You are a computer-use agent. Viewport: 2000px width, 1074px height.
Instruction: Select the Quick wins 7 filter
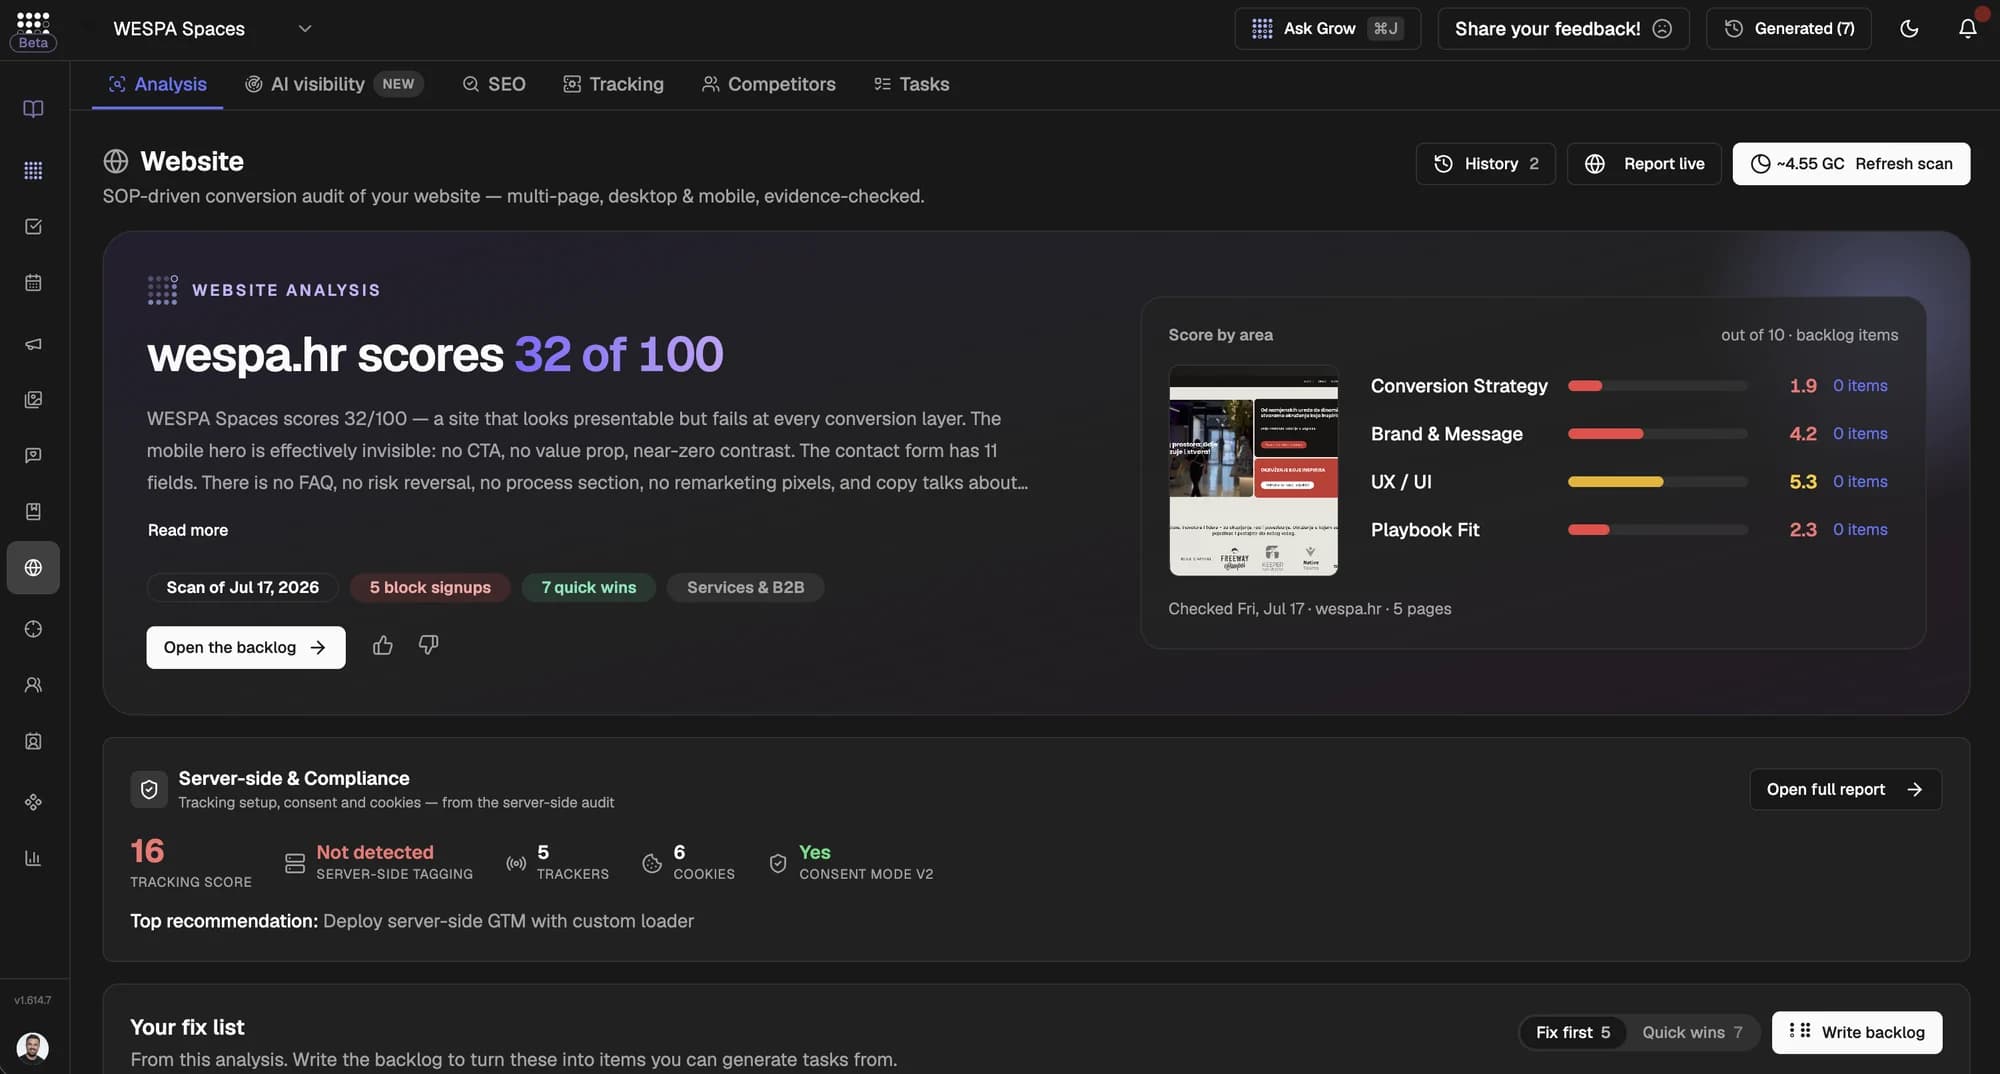pos(1692,1032)
